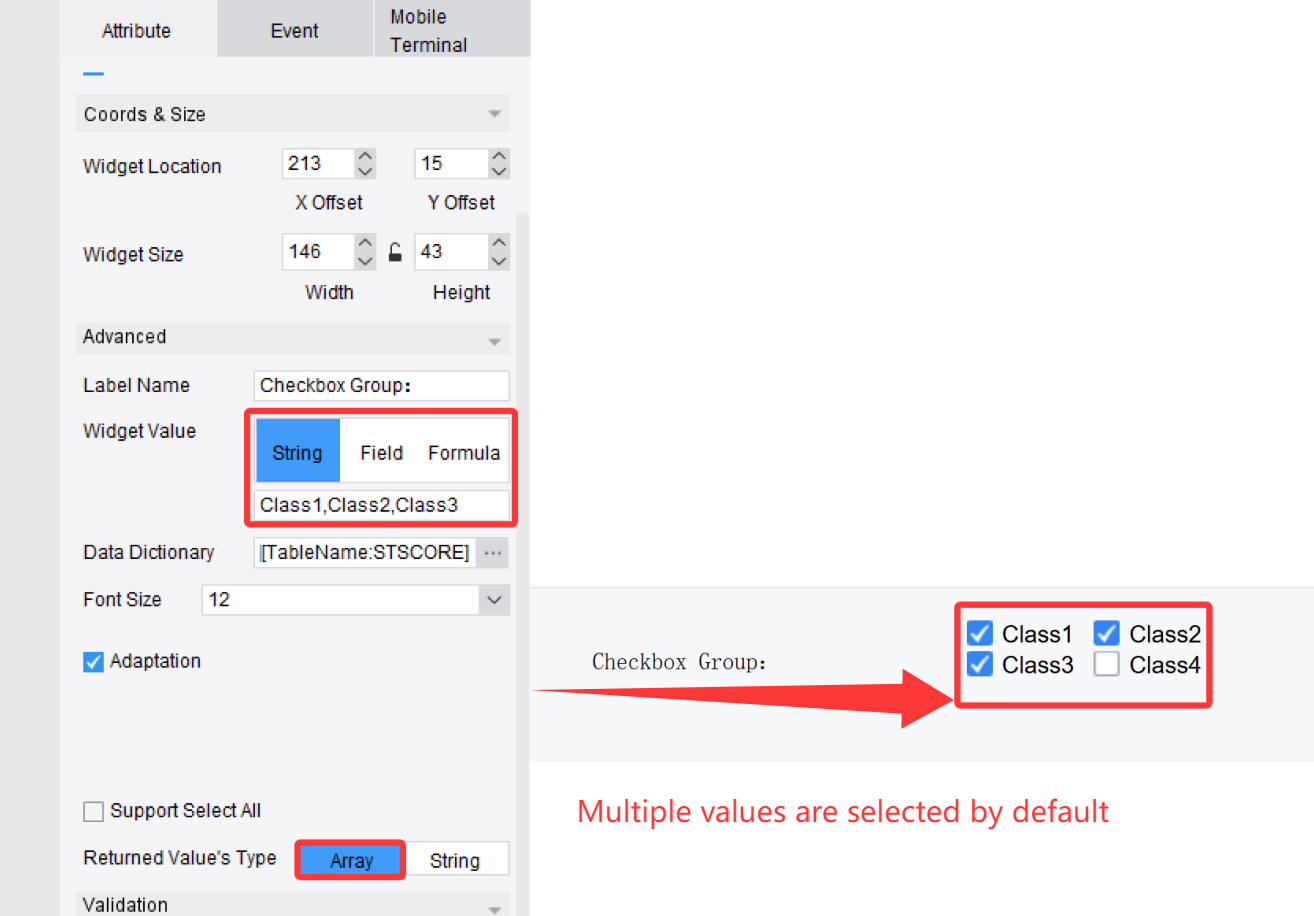Viewport: 1314px width, 916px height.
Task: Click the Data Dictionary field
Action: click(365, 552)
